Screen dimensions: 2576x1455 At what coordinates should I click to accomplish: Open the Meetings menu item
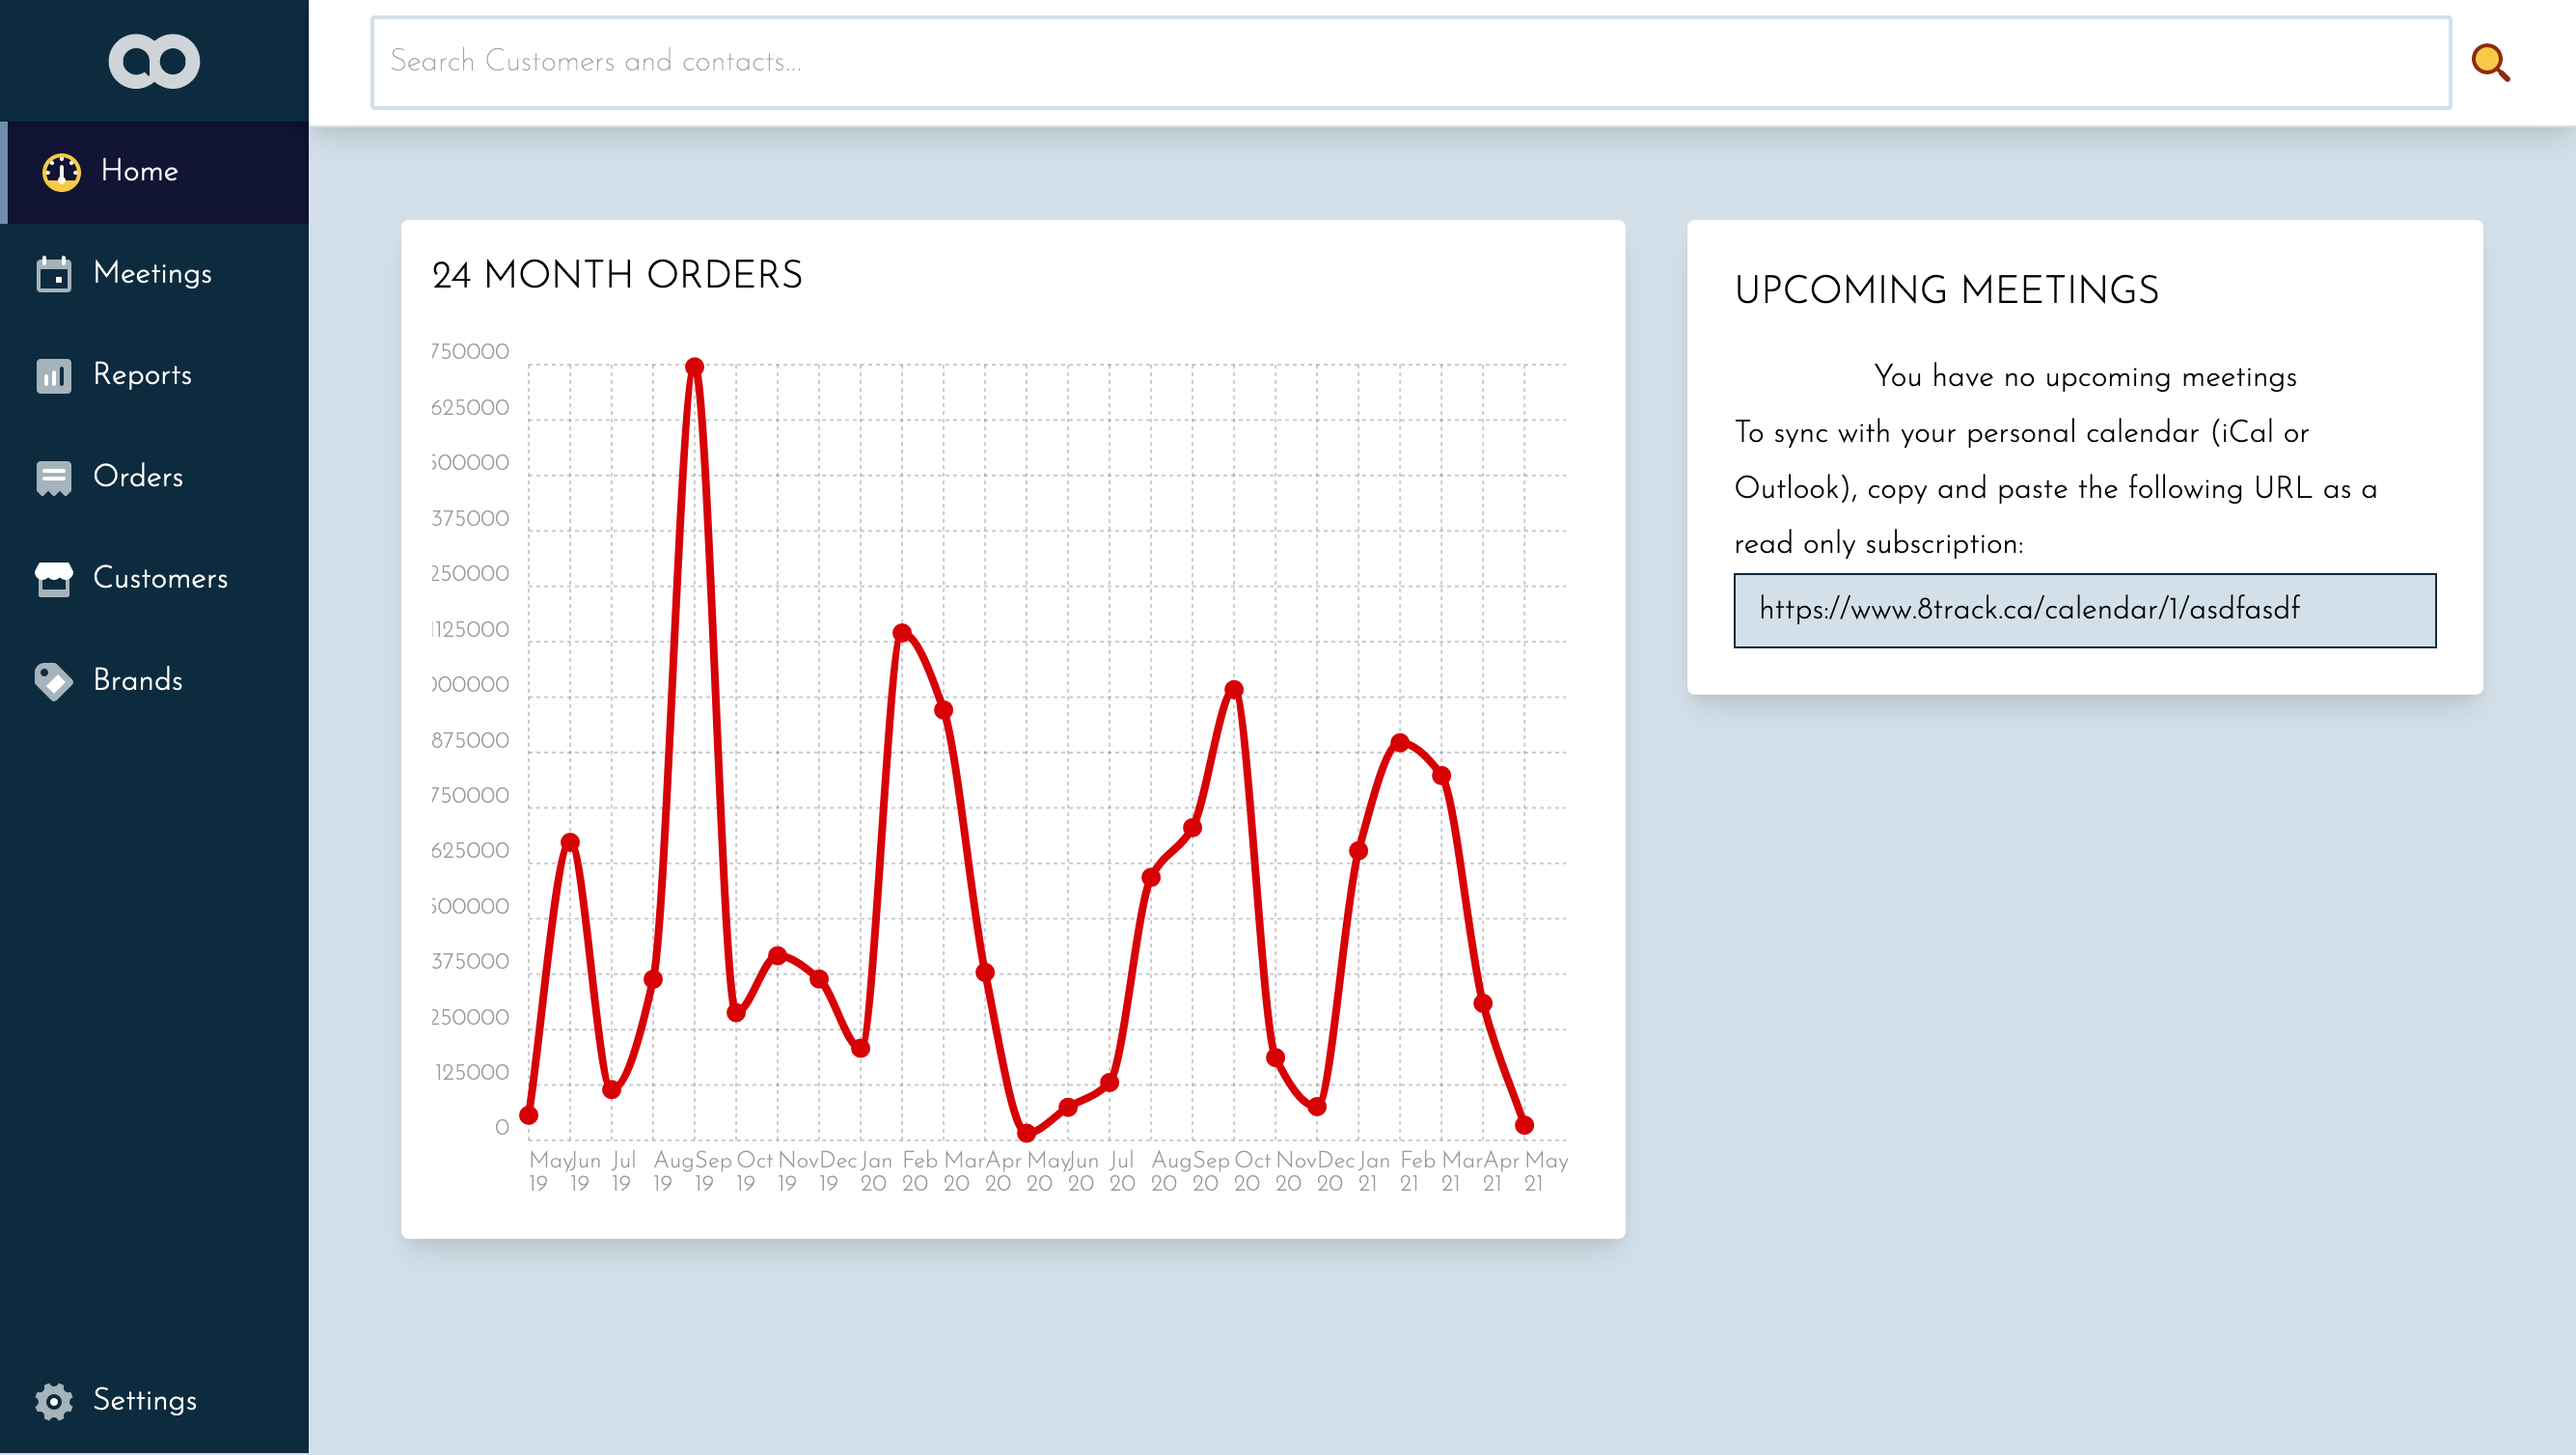[152, 274]
